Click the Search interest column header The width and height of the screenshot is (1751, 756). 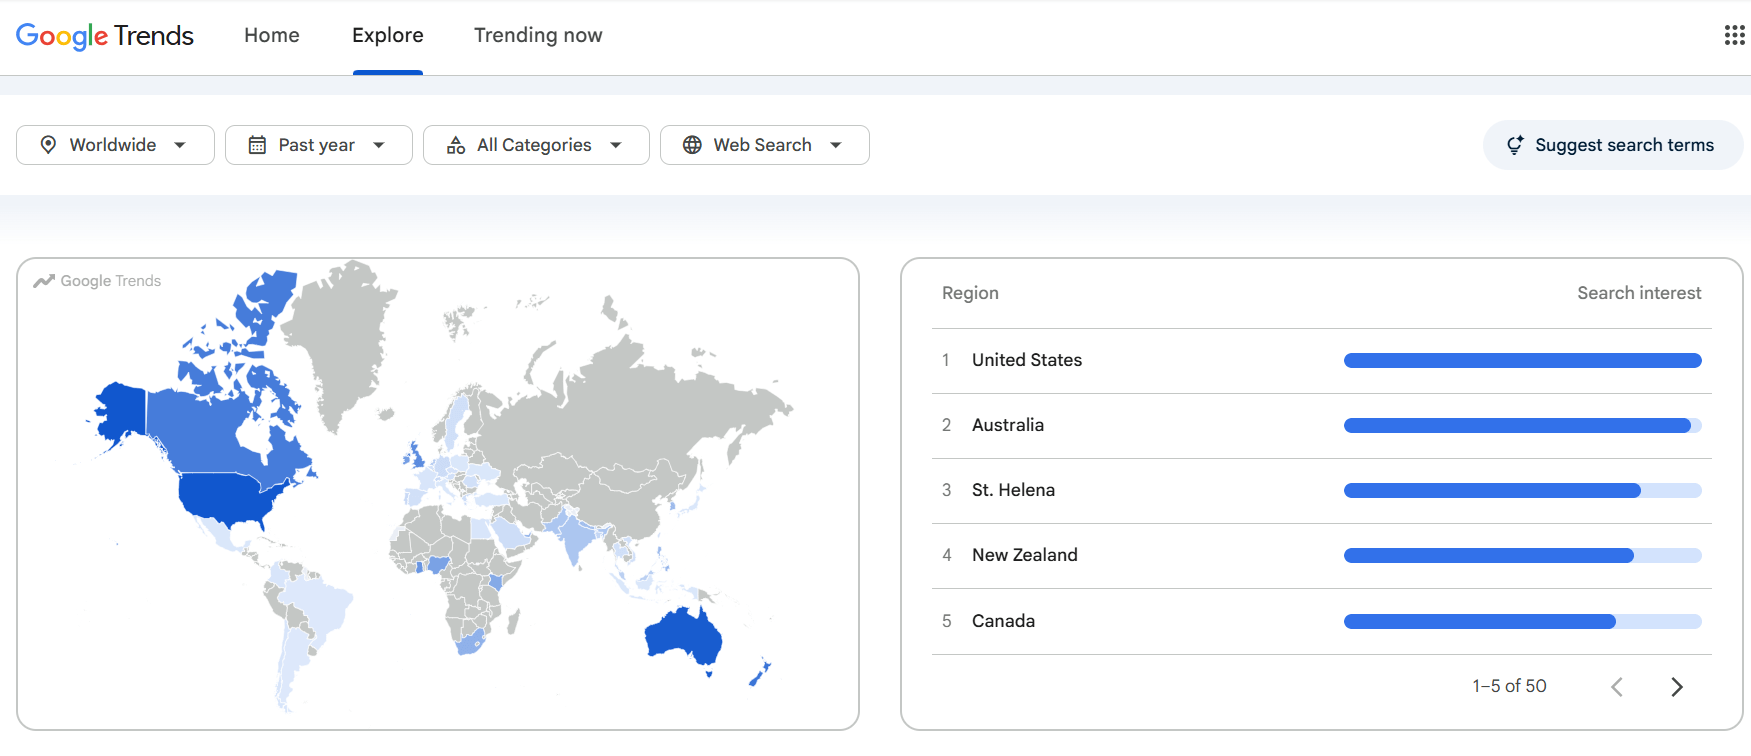coord(1639,293)
